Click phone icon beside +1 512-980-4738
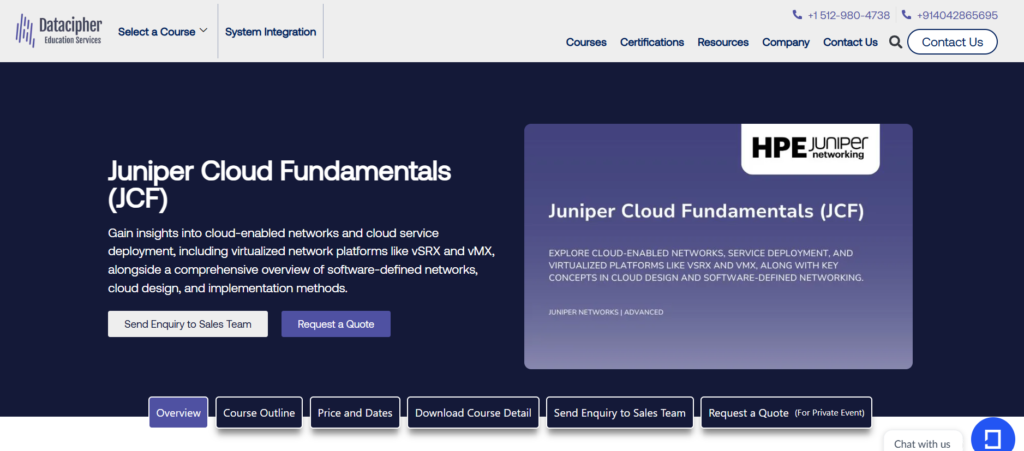 click(x=797, y=14)
